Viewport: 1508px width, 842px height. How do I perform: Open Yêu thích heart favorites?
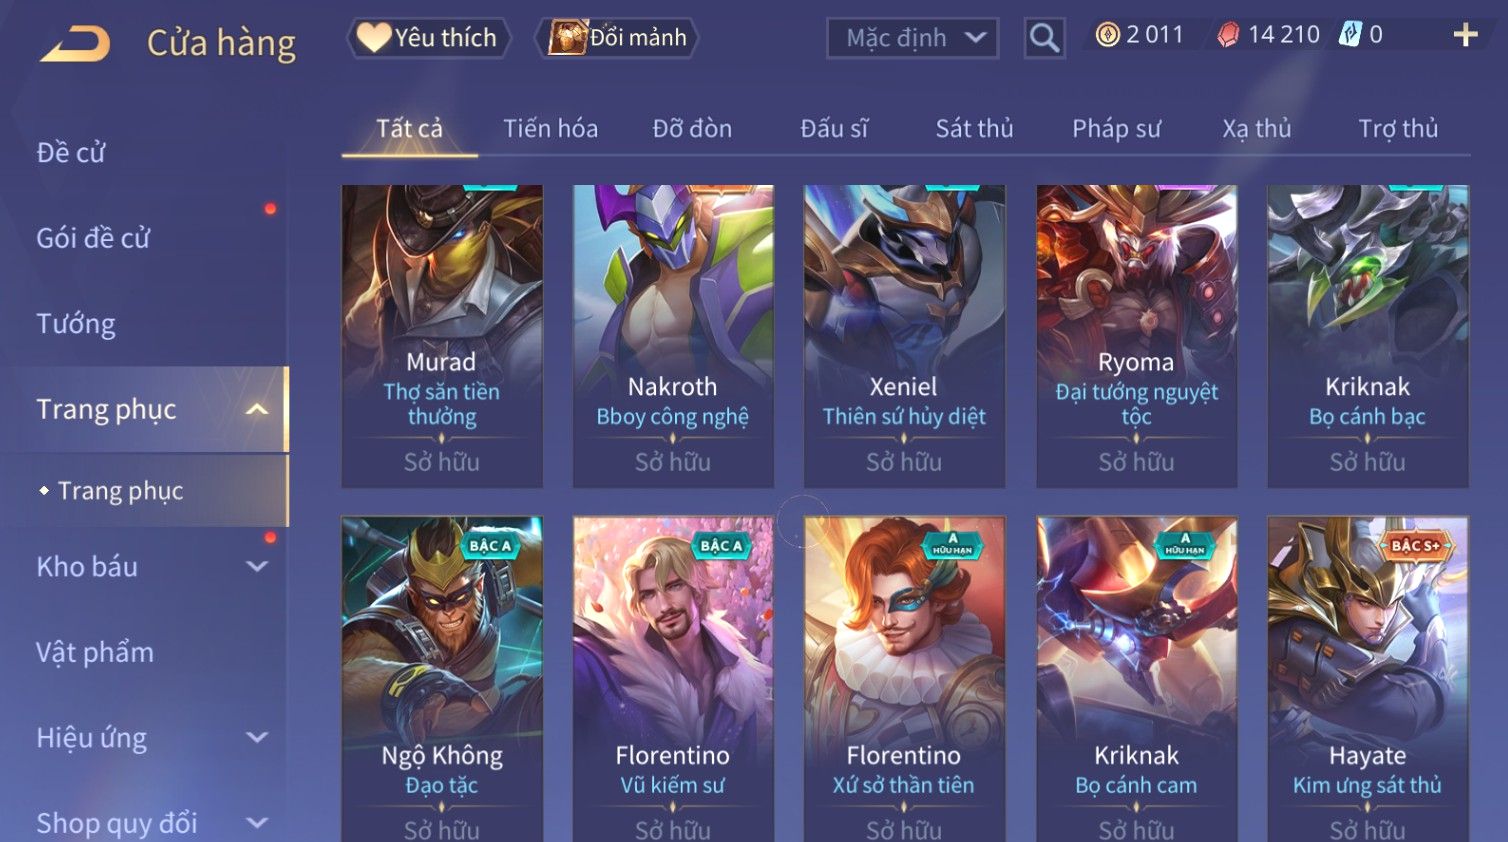(428, 38)
